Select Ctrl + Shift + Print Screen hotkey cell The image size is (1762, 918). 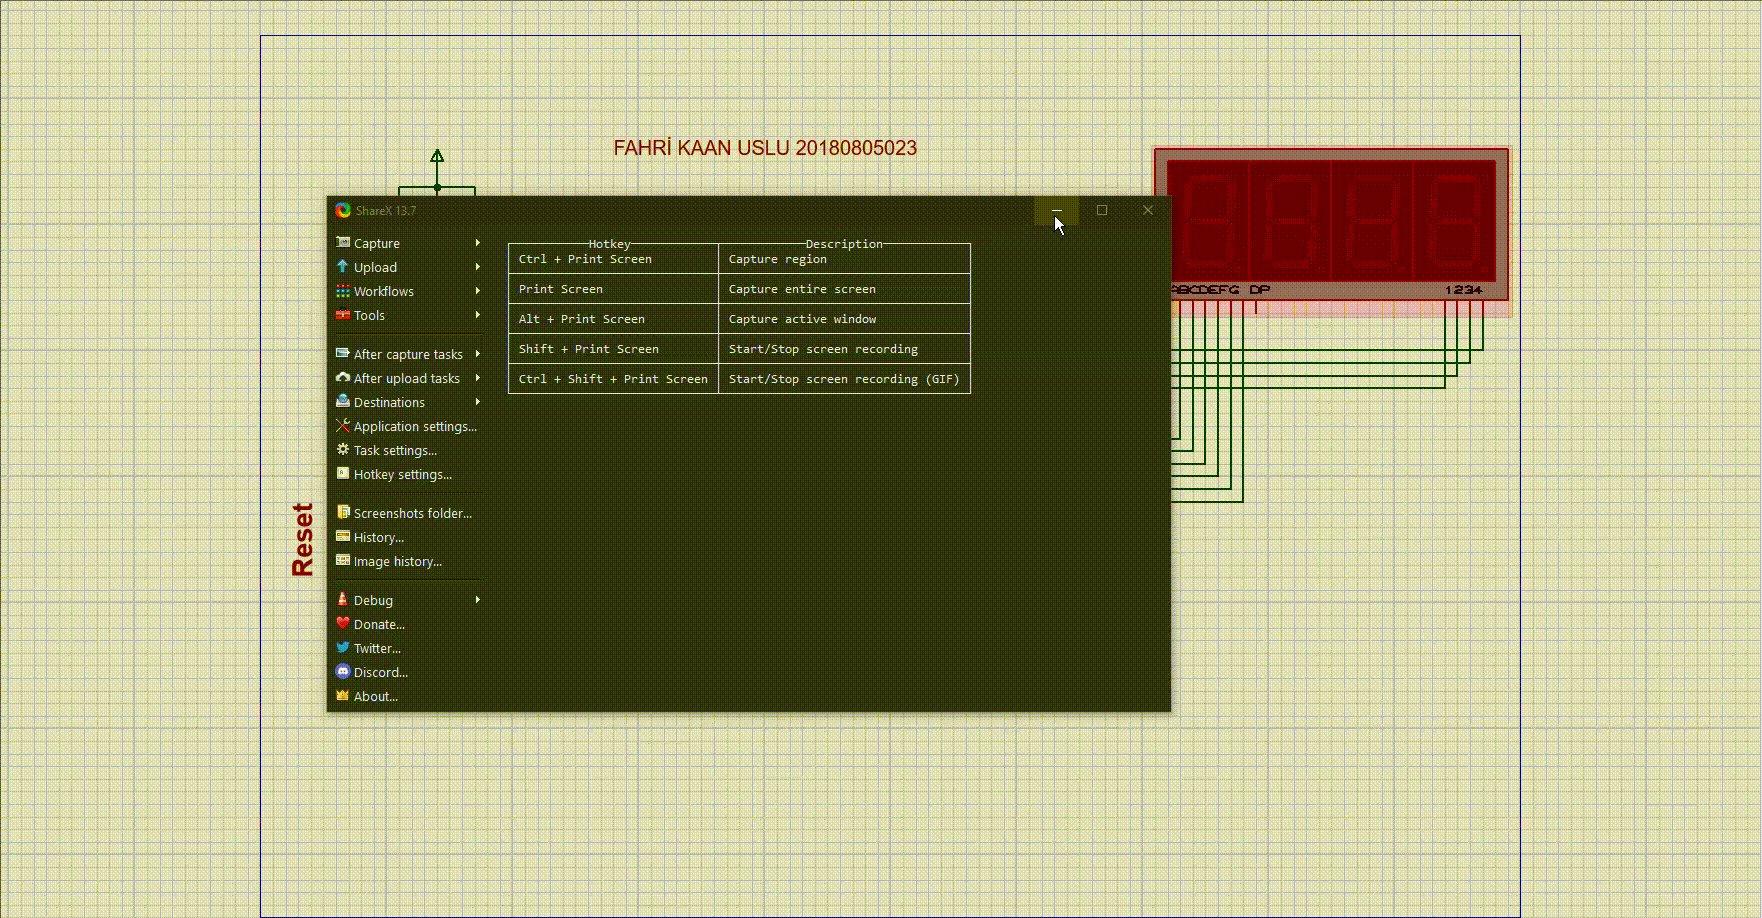(x=613, y=379)
